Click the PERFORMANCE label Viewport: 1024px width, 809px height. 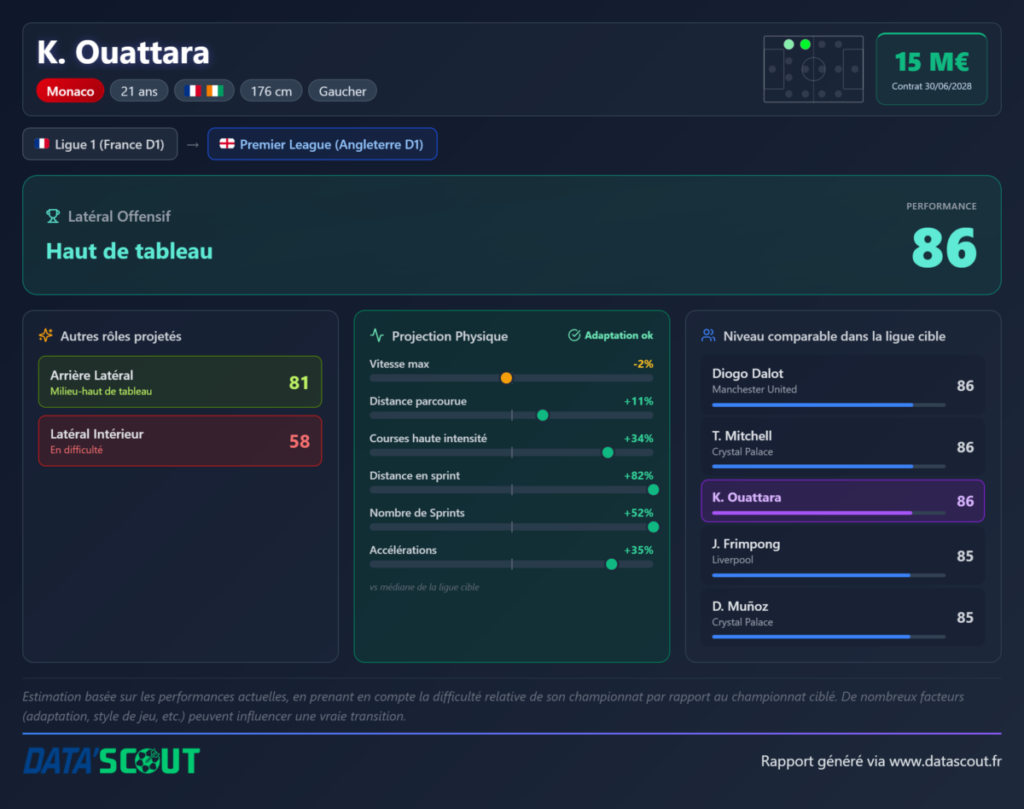coord(941,206)
